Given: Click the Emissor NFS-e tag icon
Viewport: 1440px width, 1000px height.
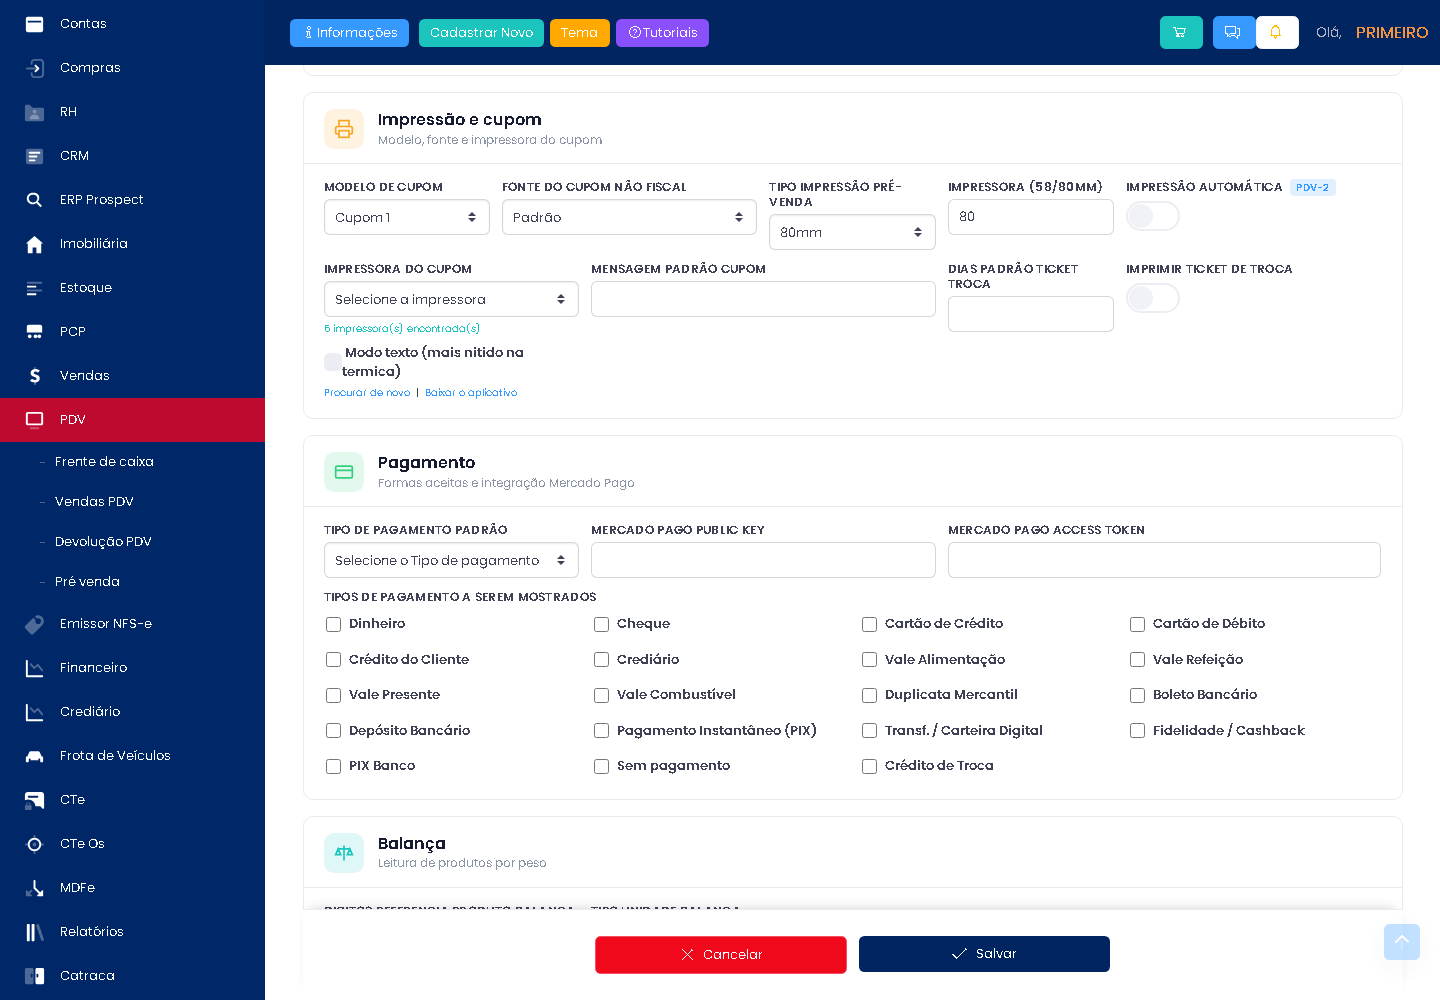Looking at the screenshot, I should point(34,624).
